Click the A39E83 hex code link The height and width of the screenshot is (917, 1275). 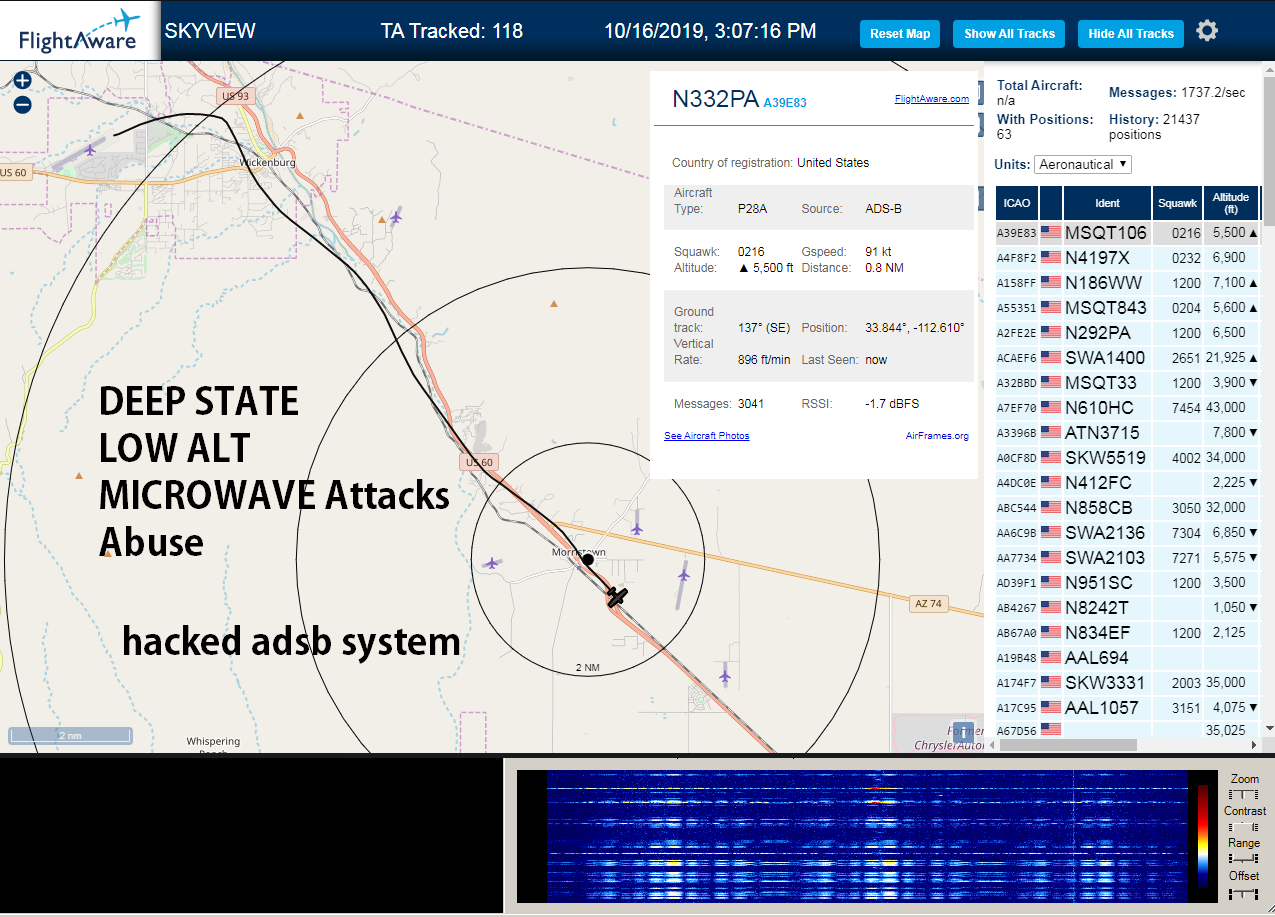pos(785,102)
